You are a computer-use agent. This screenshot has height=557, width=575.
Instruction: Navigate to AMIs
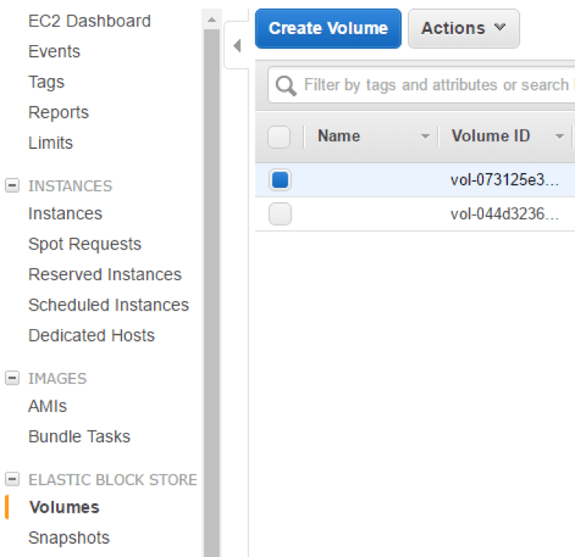[48, 406]
